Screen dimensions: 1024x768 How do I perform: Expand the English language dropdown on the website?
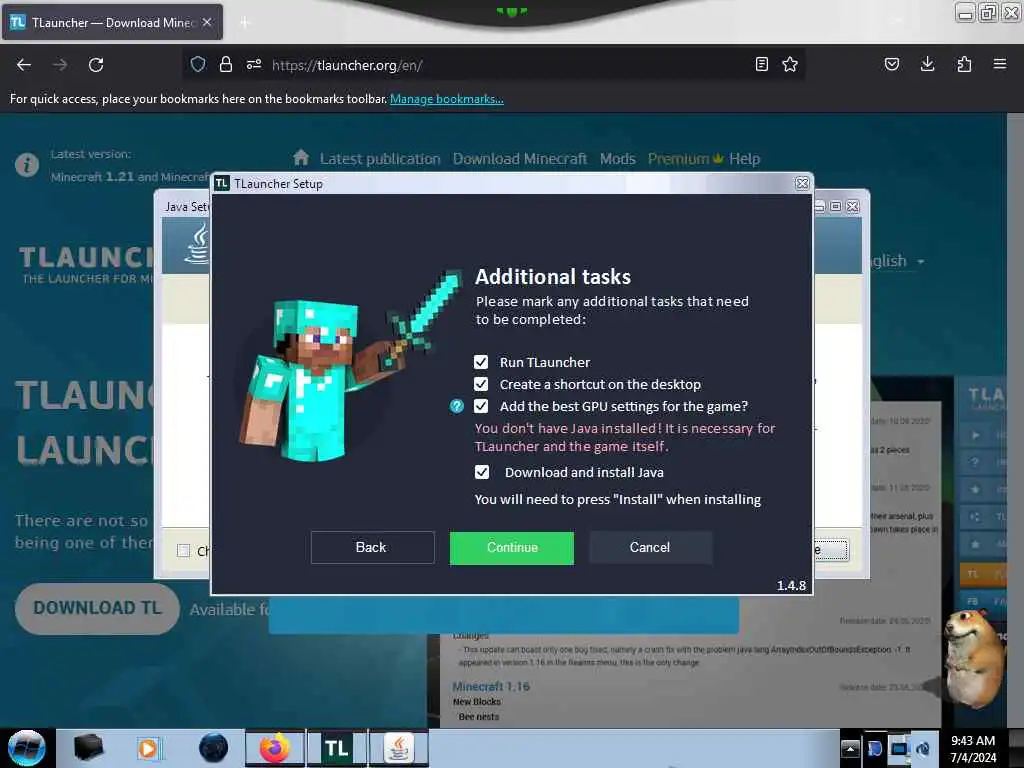coord(897,261)
